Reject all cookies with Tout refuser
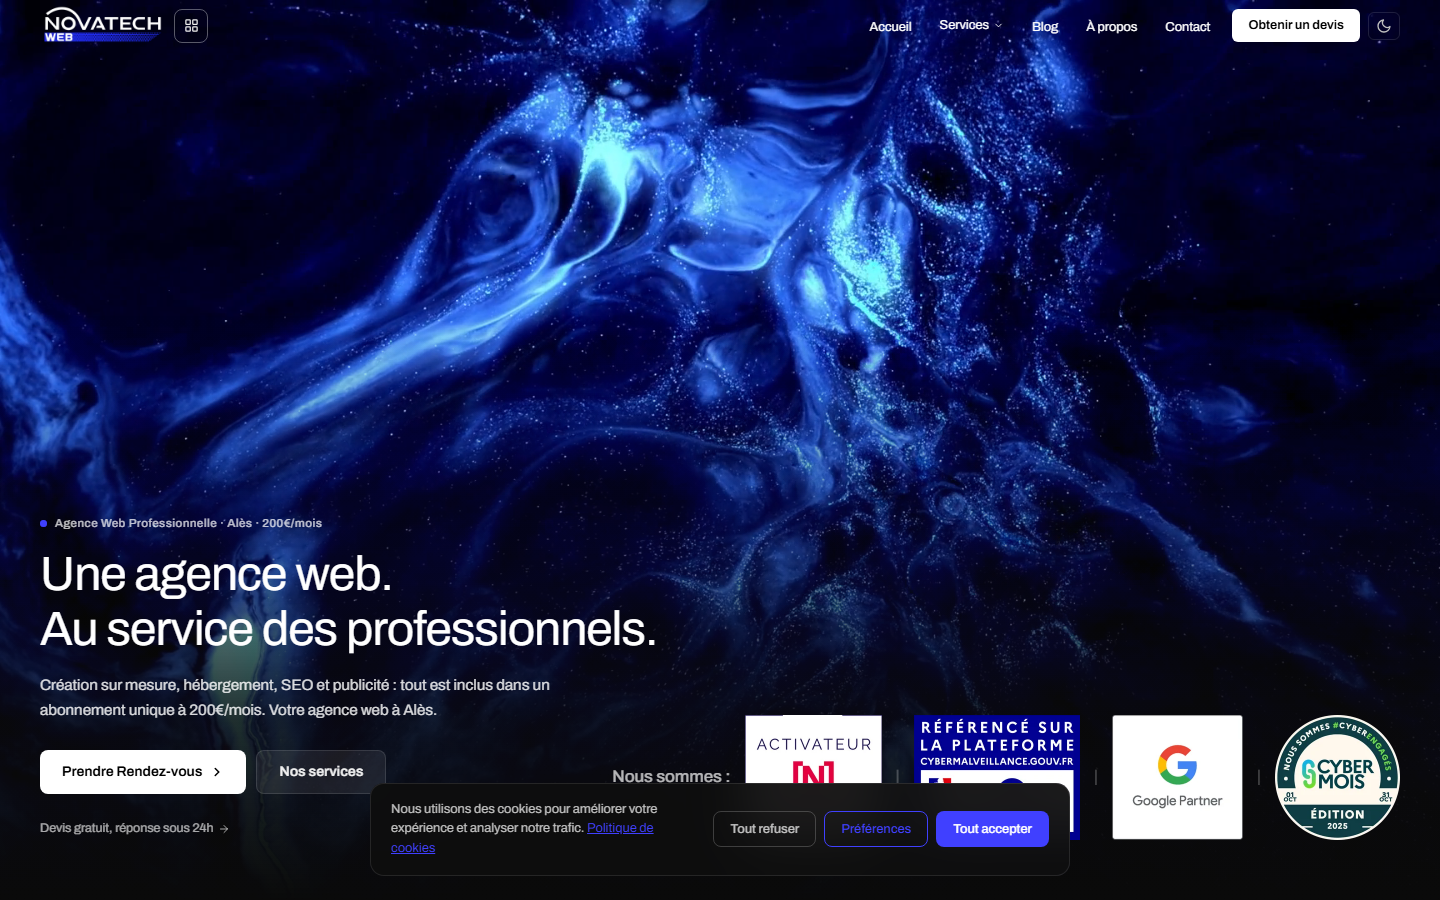This screenshot has height=900, width=1440. [765, 829]
